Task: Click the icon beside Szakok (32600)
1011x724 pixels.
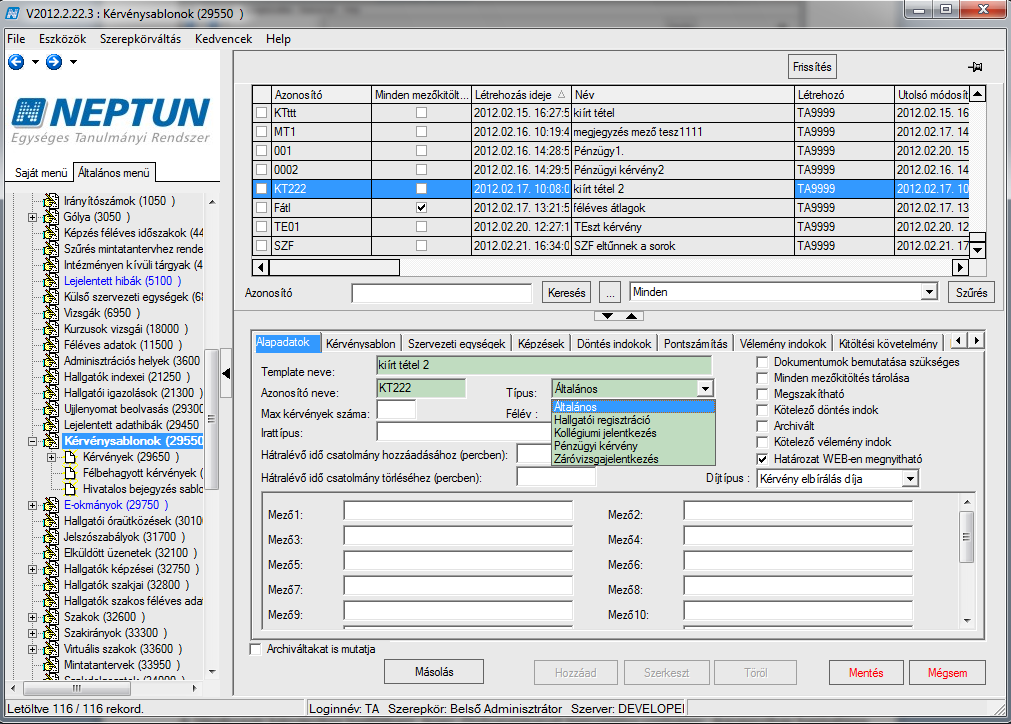Action: click(51, 618)
